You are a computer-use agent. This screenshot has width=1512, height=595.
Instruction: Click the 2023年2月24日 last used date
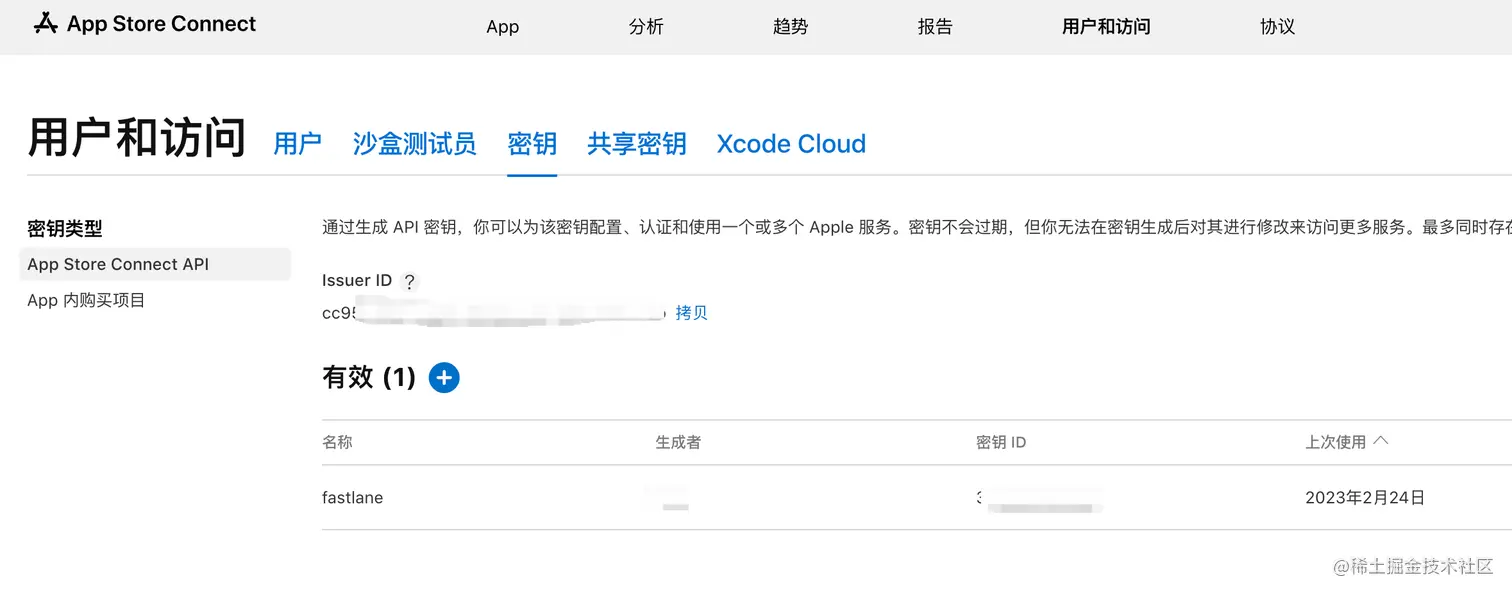click(1365, 497)
